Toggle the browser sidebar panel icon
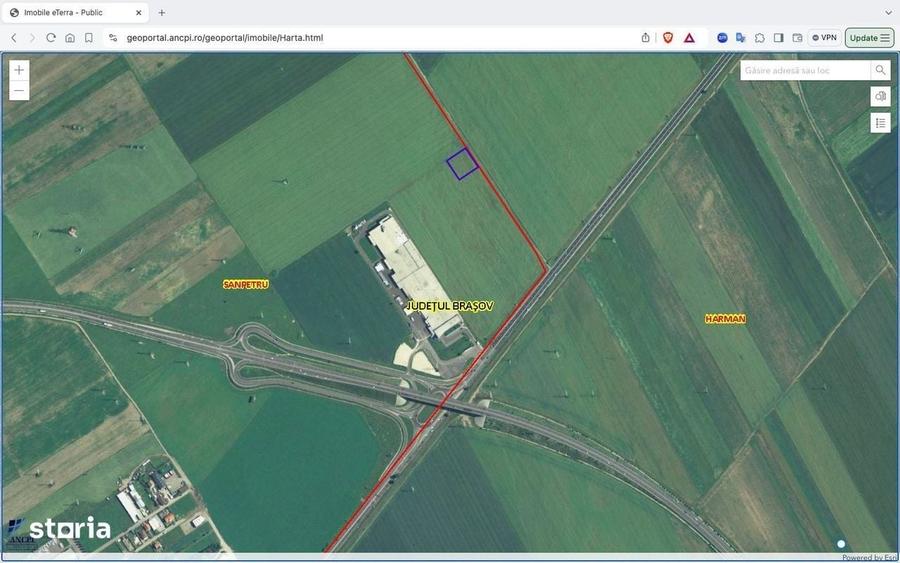 tap(778, 38)
